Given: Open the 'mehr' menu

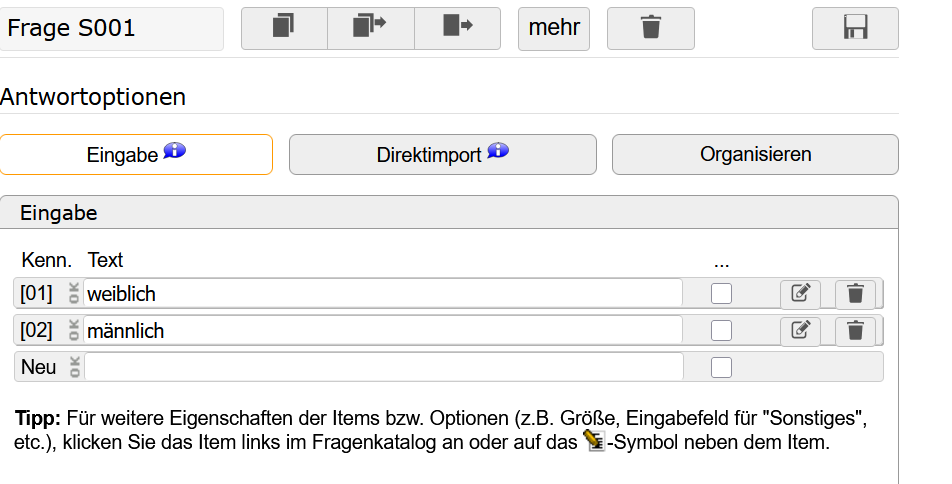Looking at the screenshot, I should (x=554, y=28).
